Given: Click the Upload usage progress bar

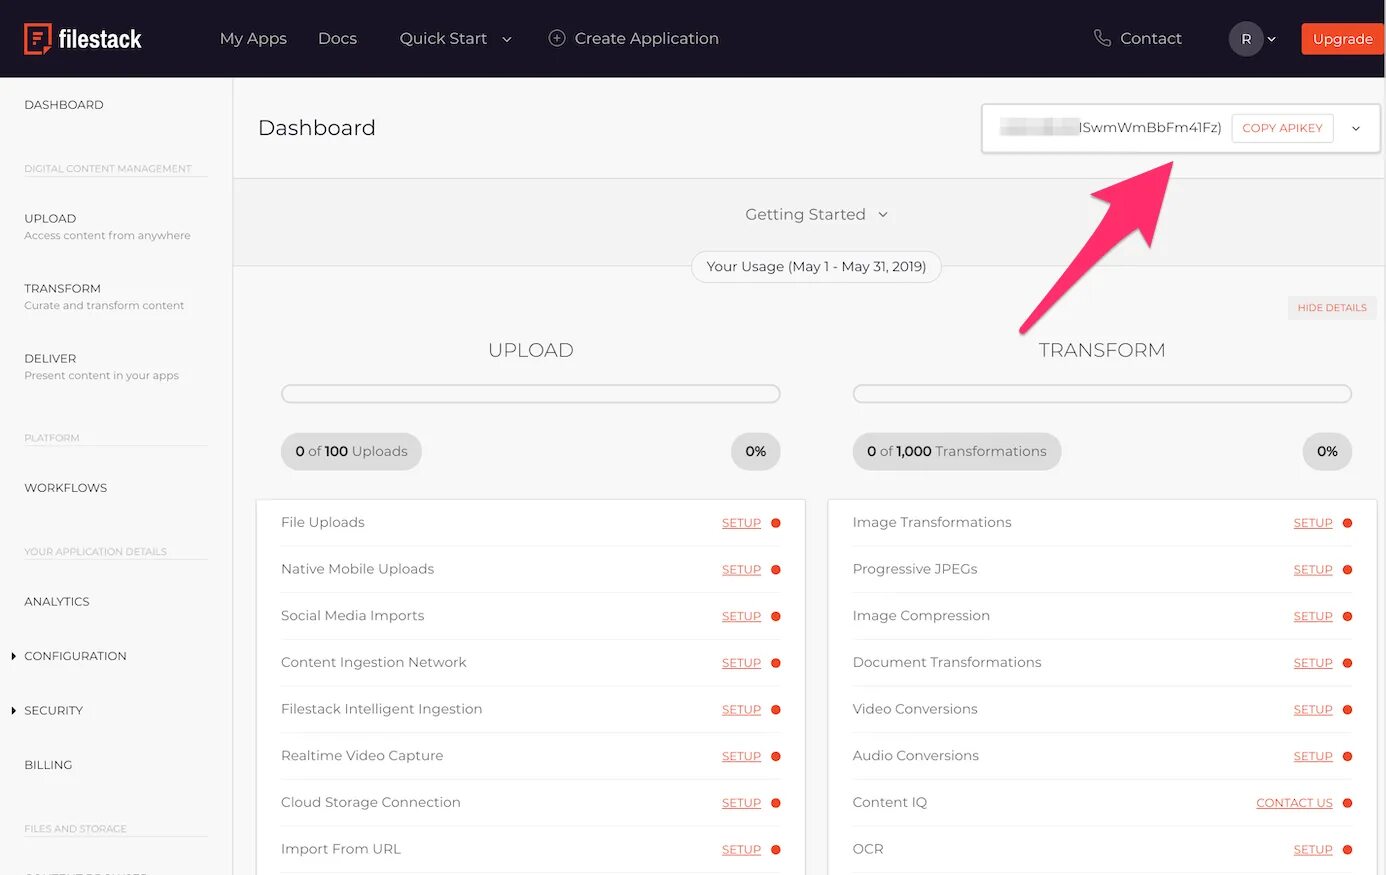Looking at the screenshot, I should (x=531, y=394).
